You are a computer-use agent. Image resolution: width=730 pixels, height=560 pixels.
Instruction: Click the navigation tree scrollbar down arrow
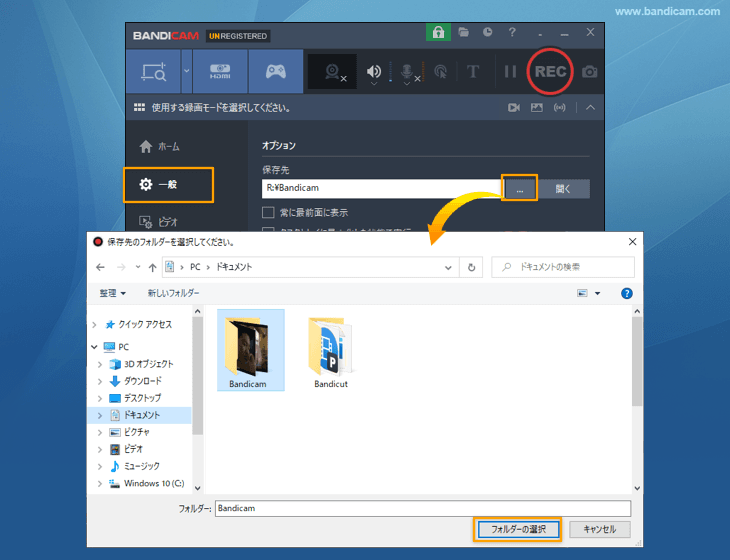click(x=197, y=488)
